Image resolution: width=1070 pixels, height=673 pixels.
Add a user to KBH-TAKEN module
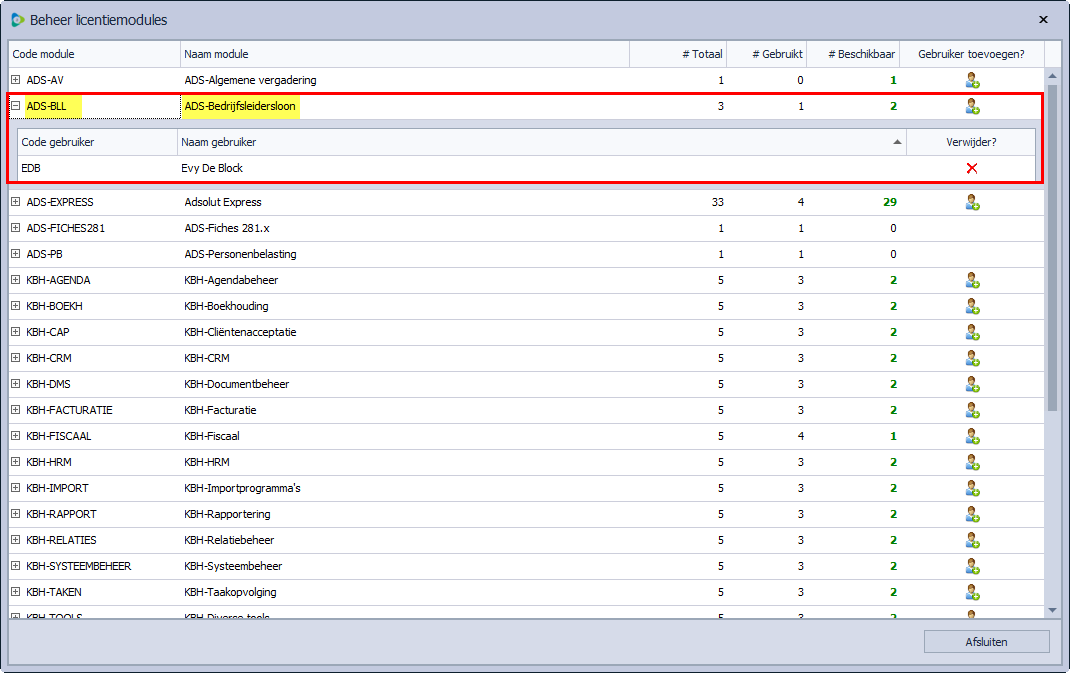pyautogui.click(x=971, y=592)
